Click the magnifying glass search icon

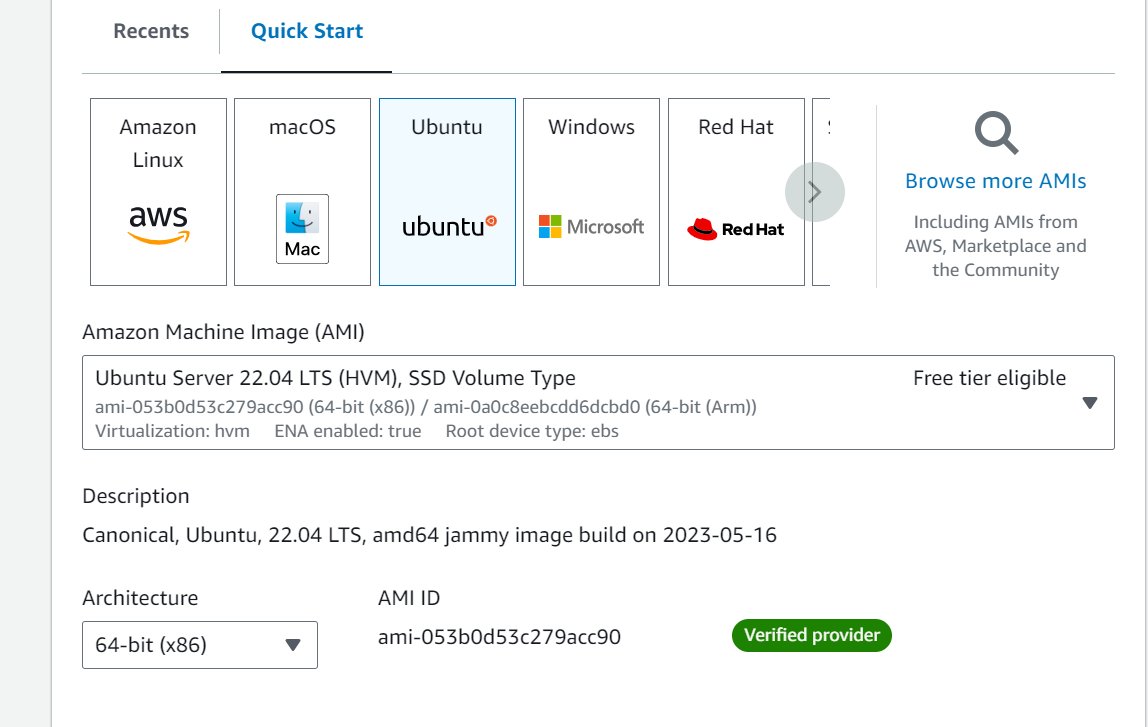click(996, 133)
